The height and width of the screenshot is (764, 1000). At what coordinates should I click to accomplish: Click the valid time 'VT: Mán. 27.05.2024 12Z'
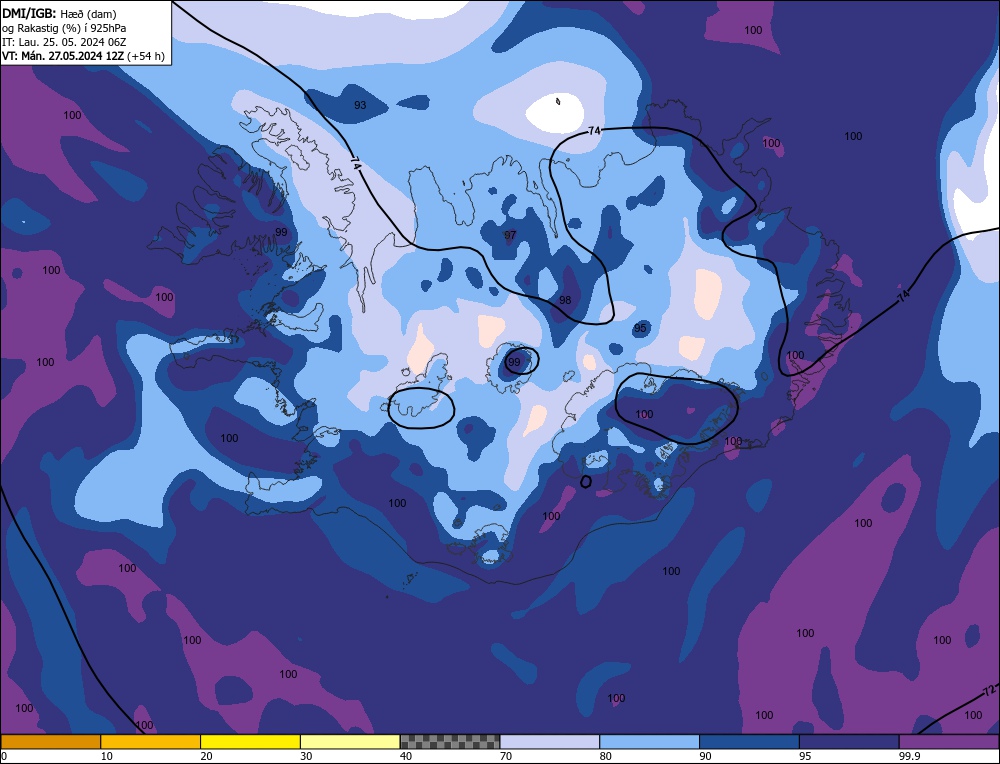pyautogui.click(x=63, y=56)
